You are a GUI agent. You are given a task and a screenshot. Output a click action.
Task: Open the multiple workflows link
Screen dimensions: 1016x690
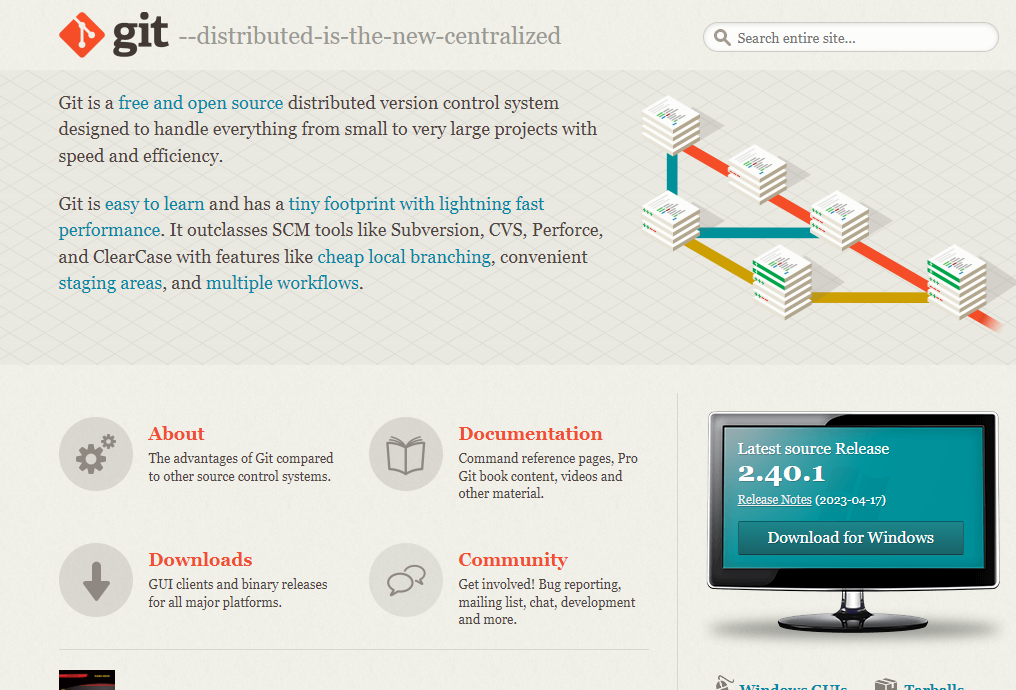click(283, 283)
